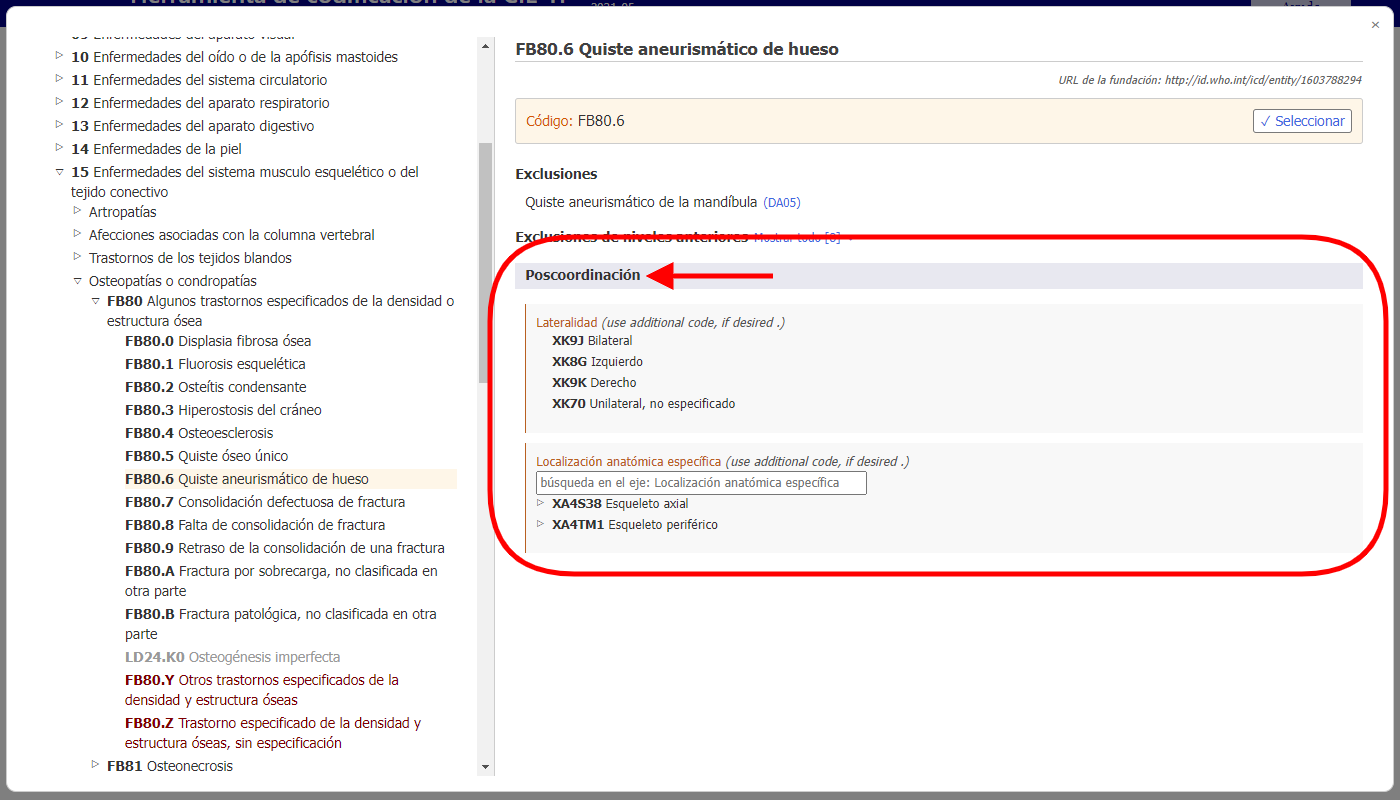The image size is (1400, 800).
Task: Open LD24.K0 Osteogénesis imperfecta
Action: (233, 657)
